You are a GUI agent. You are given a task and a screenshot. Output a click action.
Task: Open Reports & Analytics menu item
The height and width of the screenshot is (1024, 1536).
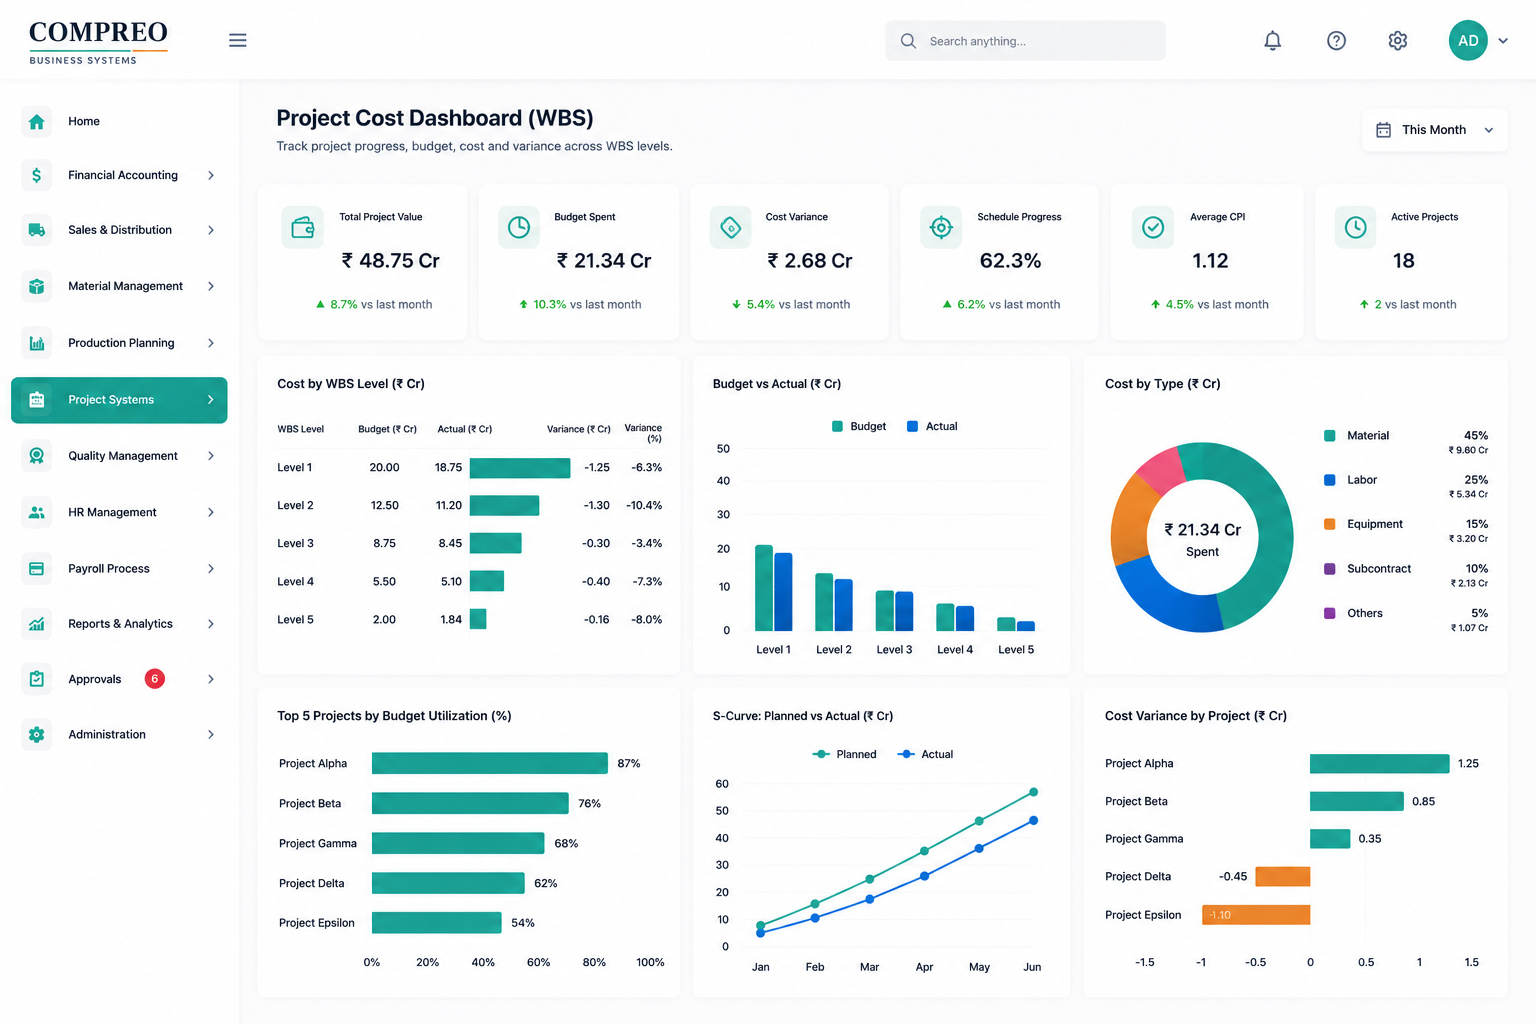pyautogui.click(x=119, y=624)
